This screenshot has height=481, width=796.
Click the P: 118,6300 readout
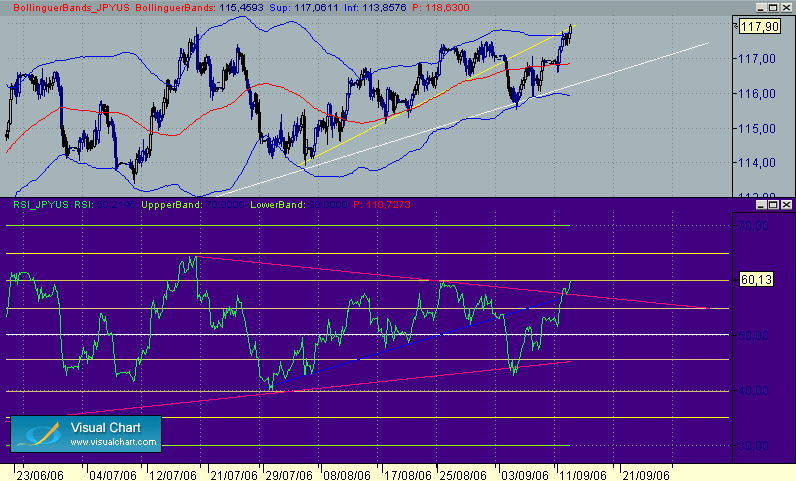coord(441,8)
